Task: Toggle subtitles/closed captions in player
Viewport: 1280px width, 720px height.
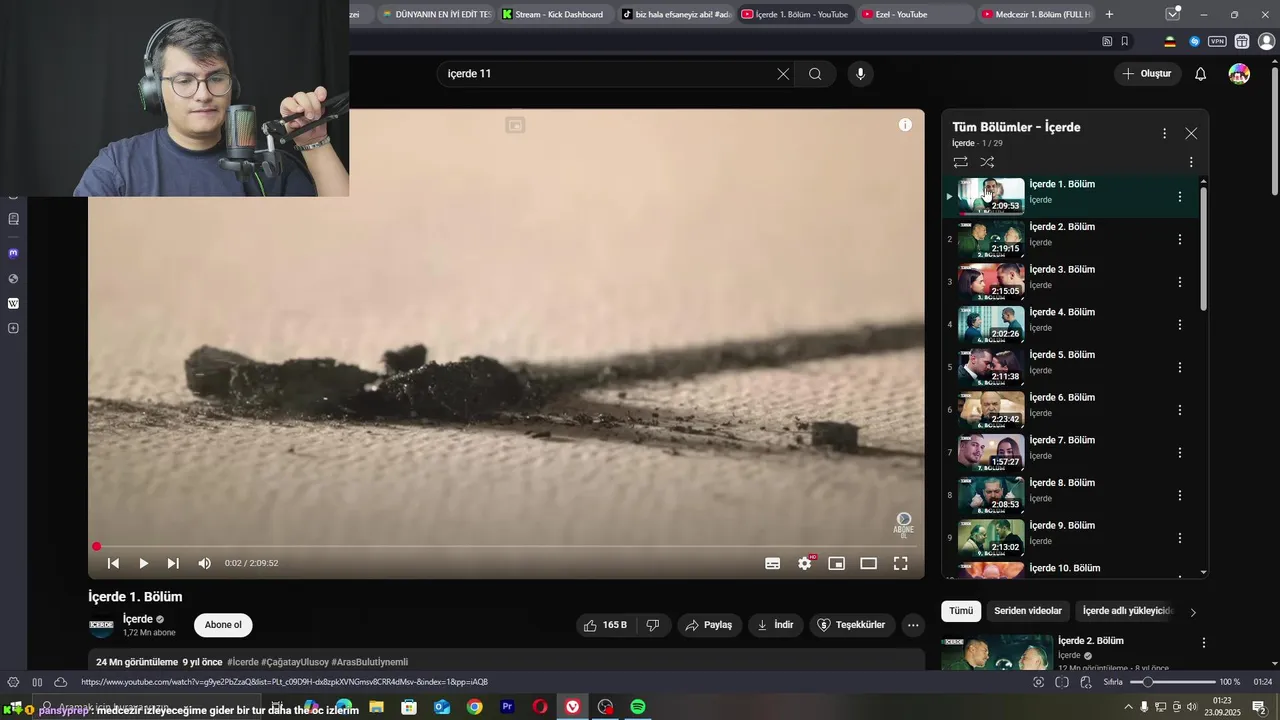Action: point(772,563)
